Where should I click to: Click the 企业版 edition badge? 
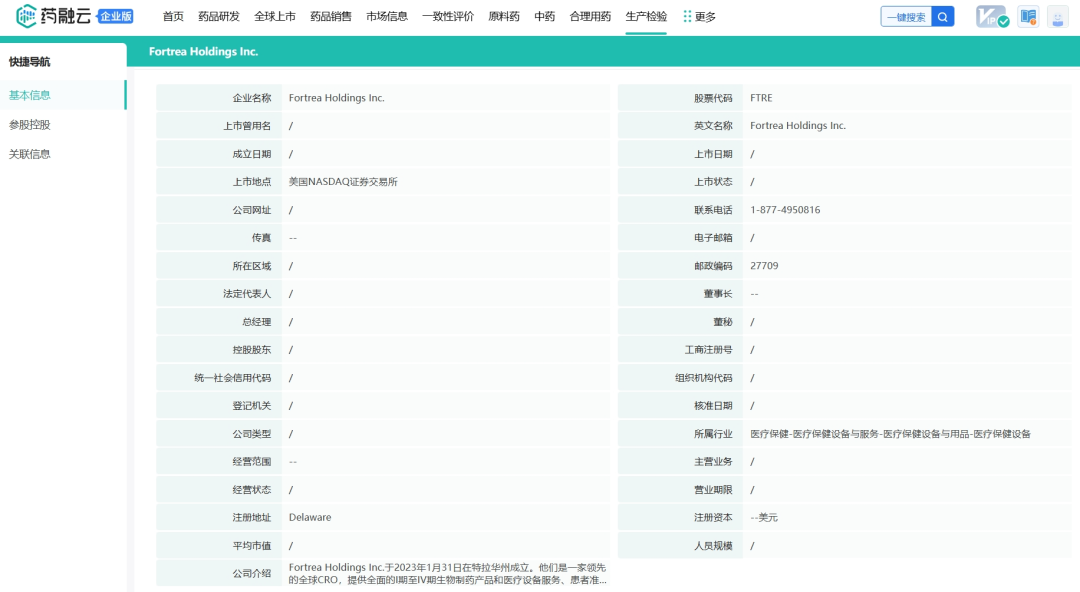click(116, 17)
